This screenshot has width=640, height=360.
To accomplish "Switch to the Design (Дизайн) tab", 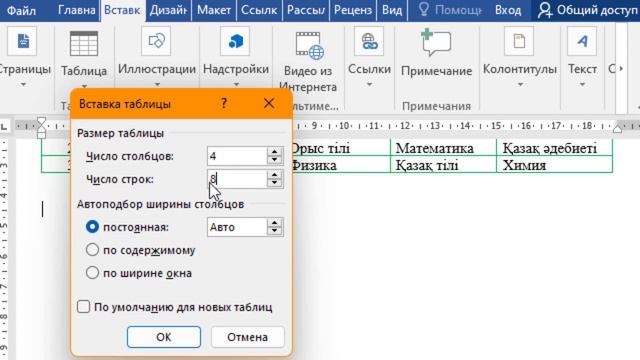I will coord(168,10).
